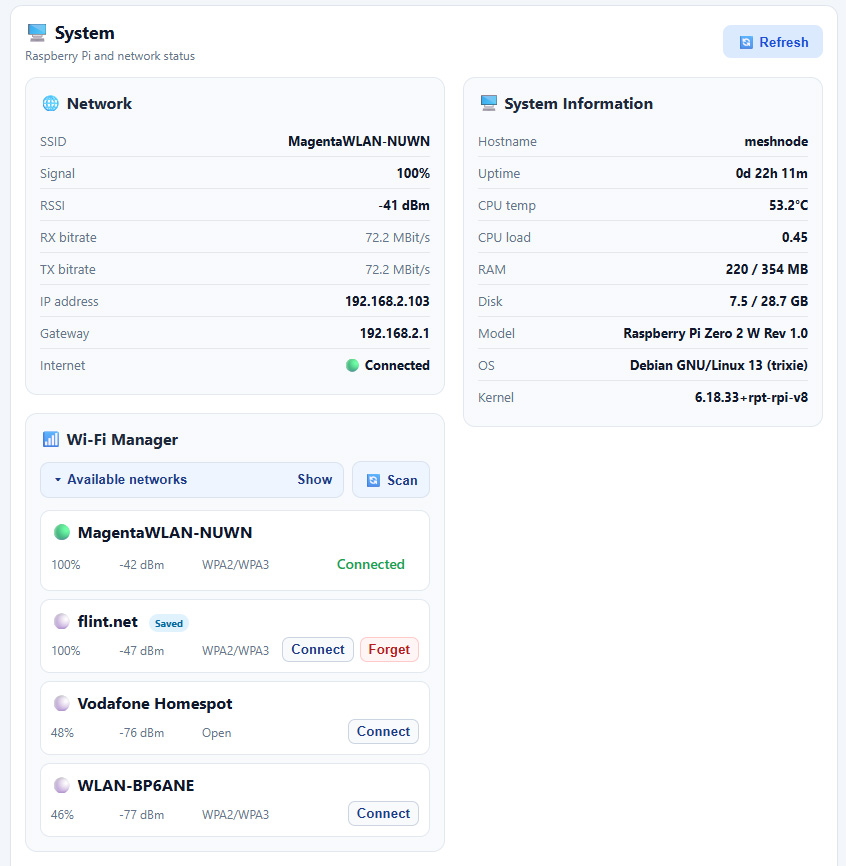Screen dimensions: 846x866
Task: Click the CPU temp value 53.2°C
Action: click(x=789, y=205)
